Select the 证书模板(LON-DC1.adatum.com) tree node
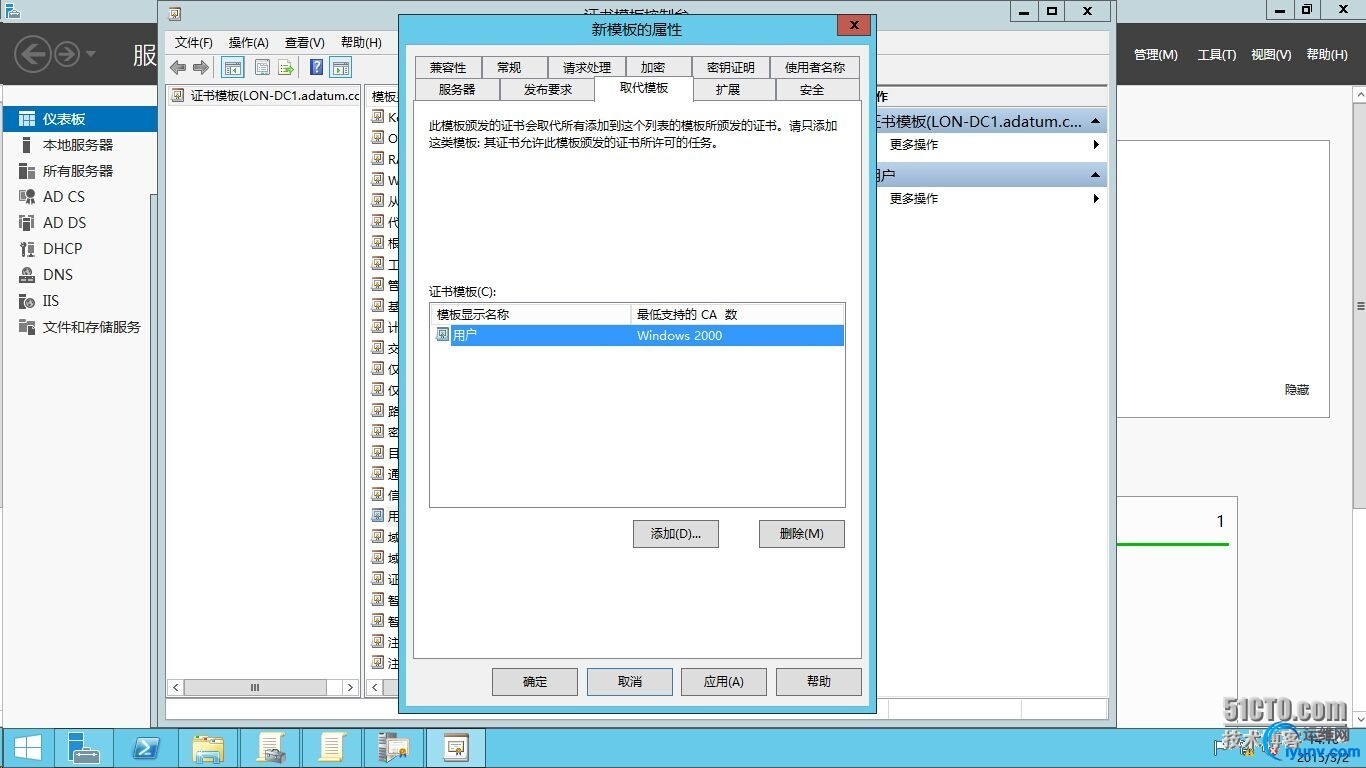This screenshot has height=768, width=1366. coord(266,96)
